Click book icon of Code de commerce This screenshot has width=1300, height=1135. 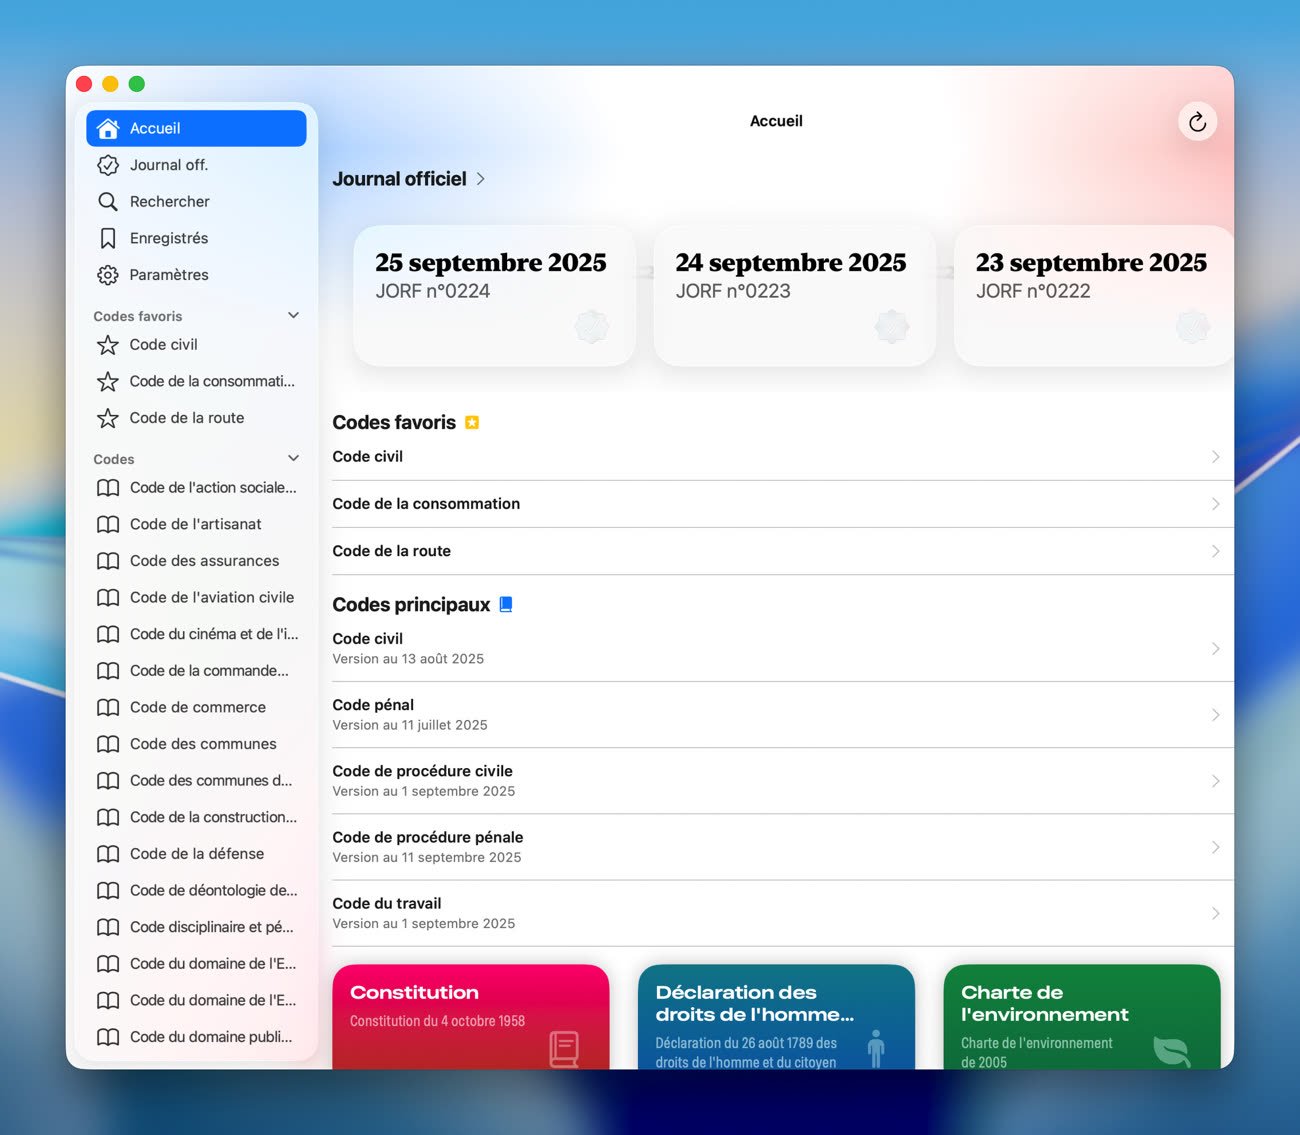[108, 708]
